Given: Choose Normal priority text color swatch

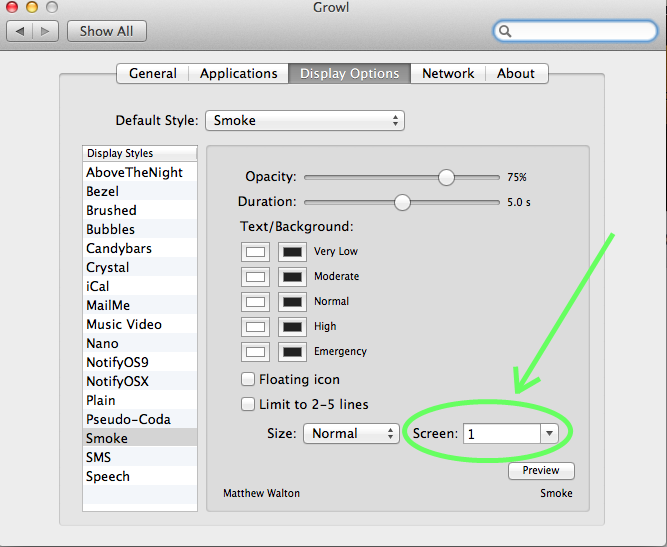Looking at the screenshot, I should click(x=255, y=302).
